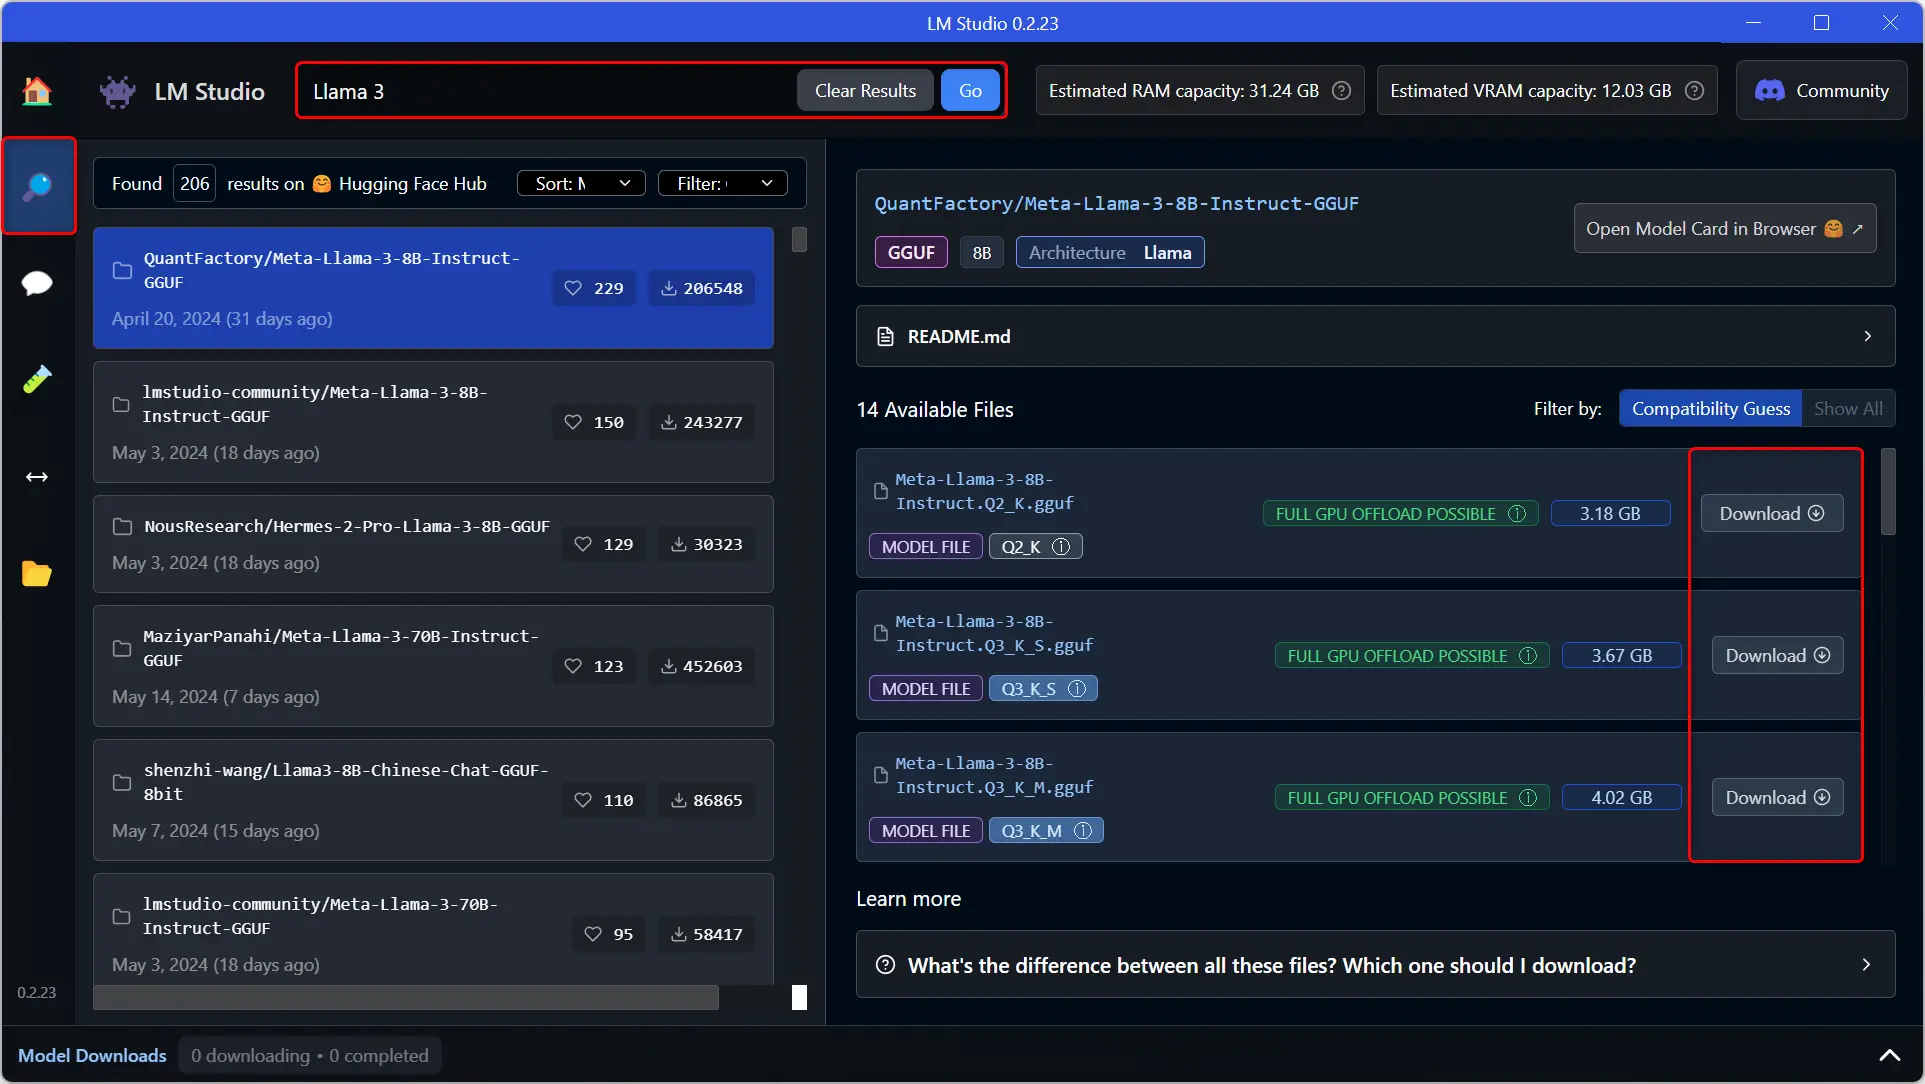
Task: Like the QuantFactory model with 229 hearts
Action: [594, 288]
